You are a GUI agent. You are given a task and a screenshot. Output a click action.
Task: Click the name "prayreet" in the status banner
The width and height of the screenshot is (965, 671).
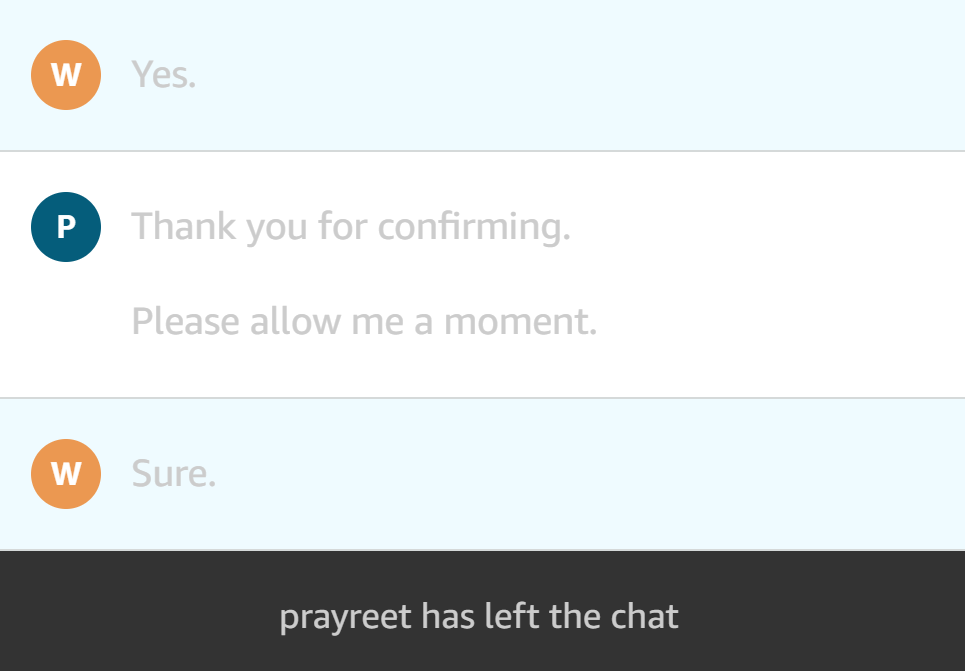click(345, 616)
